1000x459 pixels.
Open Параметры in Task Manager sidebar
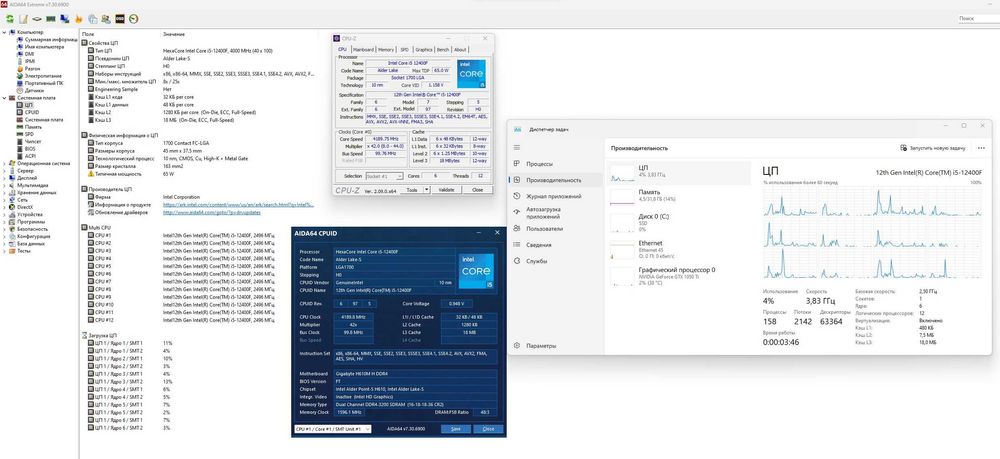click(555, 346)
